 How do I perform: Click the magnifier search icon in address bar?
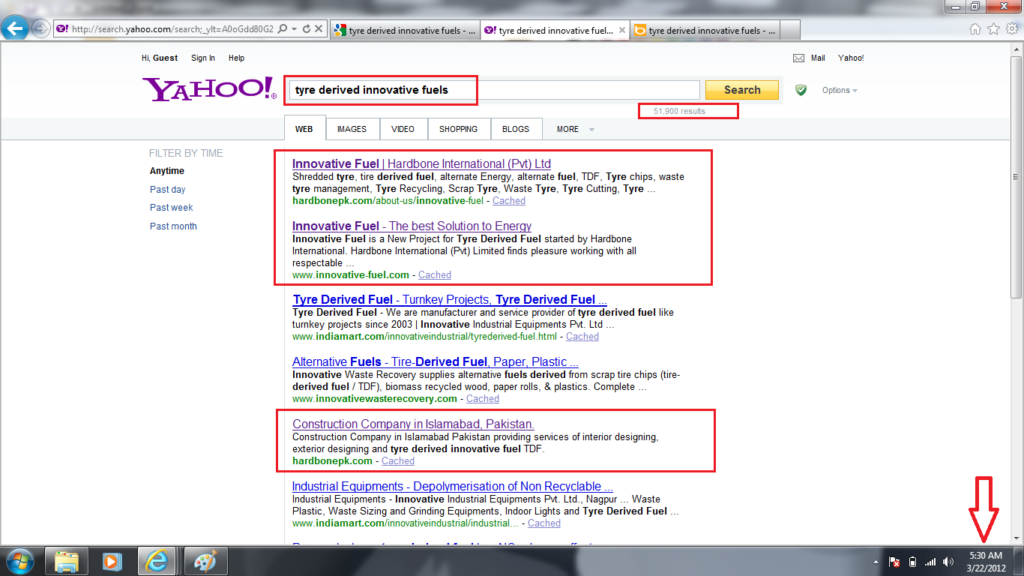pos(282,29)
